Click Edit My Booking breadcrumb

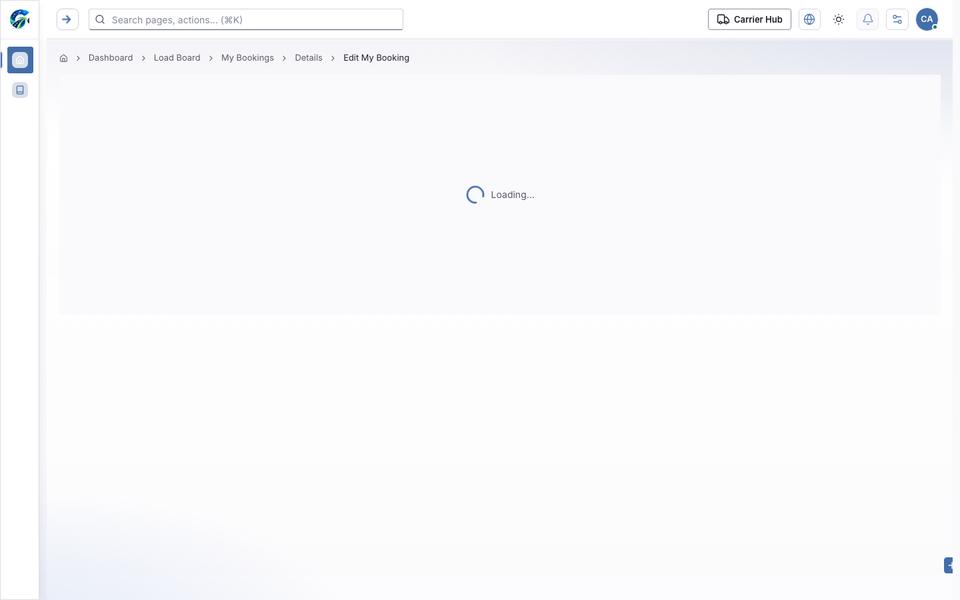(376, 58)
